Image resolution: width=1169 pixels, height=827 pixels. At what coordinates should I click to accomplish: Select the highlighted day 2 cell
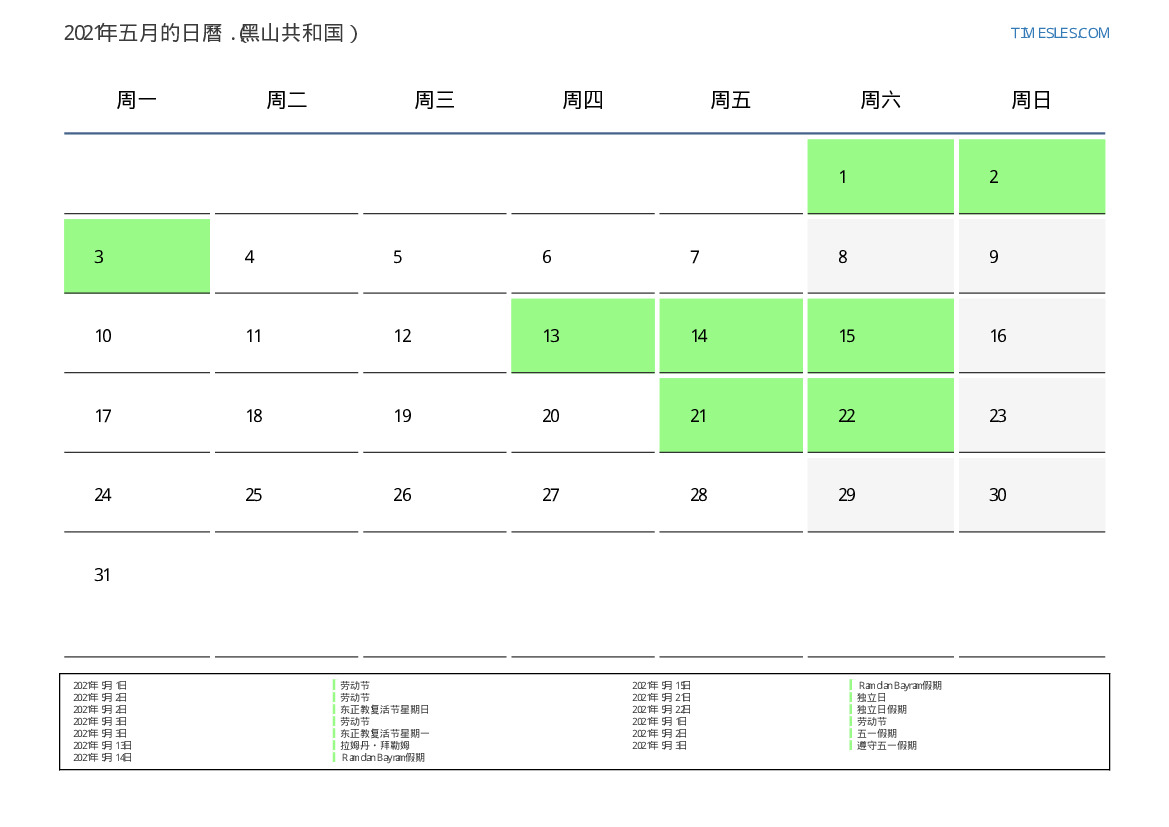point(1031,177)
